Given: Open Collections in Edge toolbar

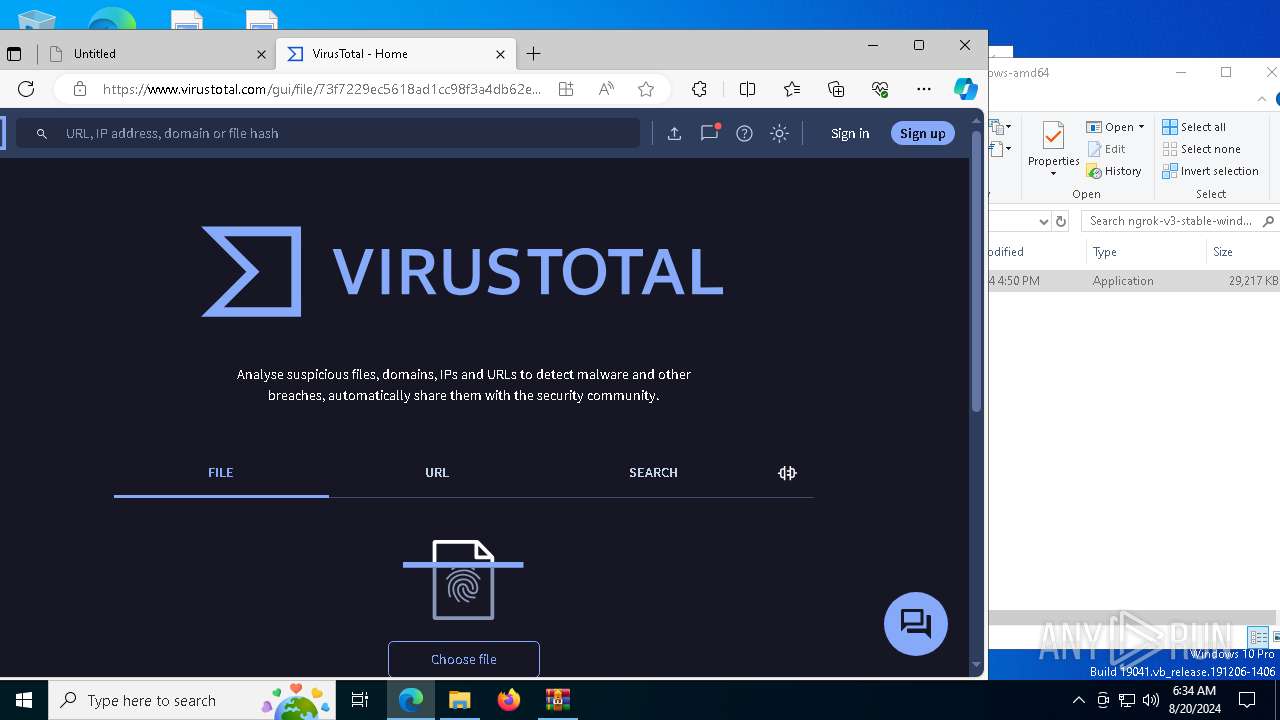Looking at the screenshot, I should [836, 89].
